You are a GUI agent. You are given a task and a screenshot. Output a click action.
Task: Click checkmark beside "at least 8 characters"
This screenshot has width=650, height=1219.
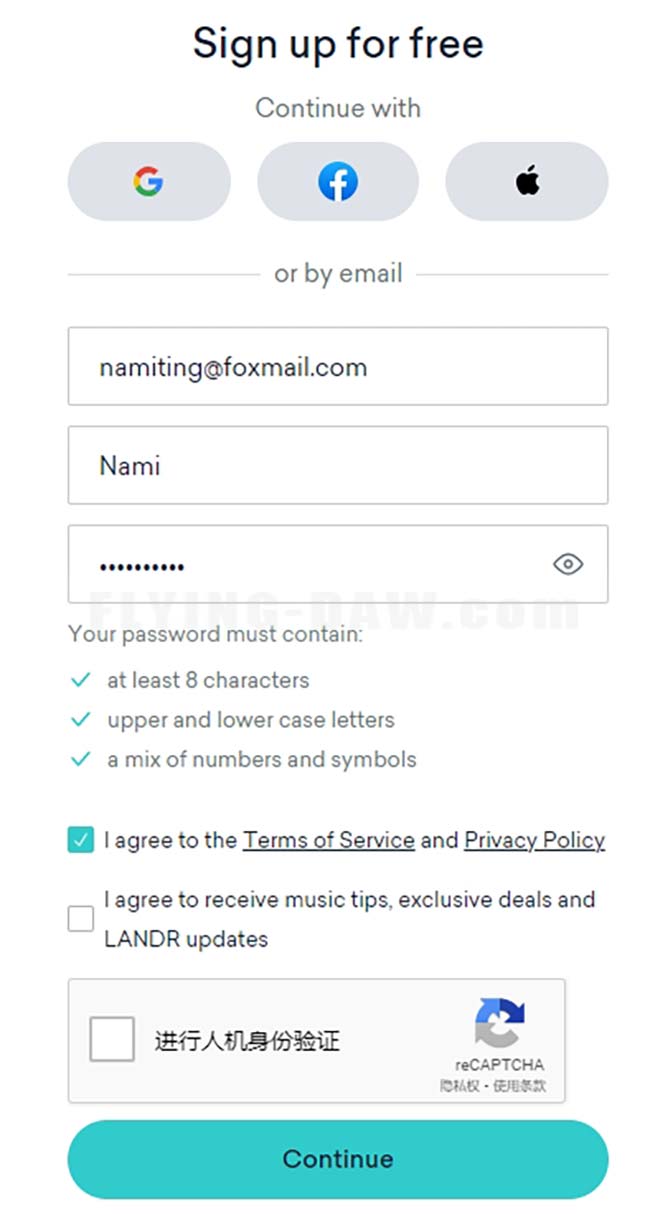coord(81,680)
